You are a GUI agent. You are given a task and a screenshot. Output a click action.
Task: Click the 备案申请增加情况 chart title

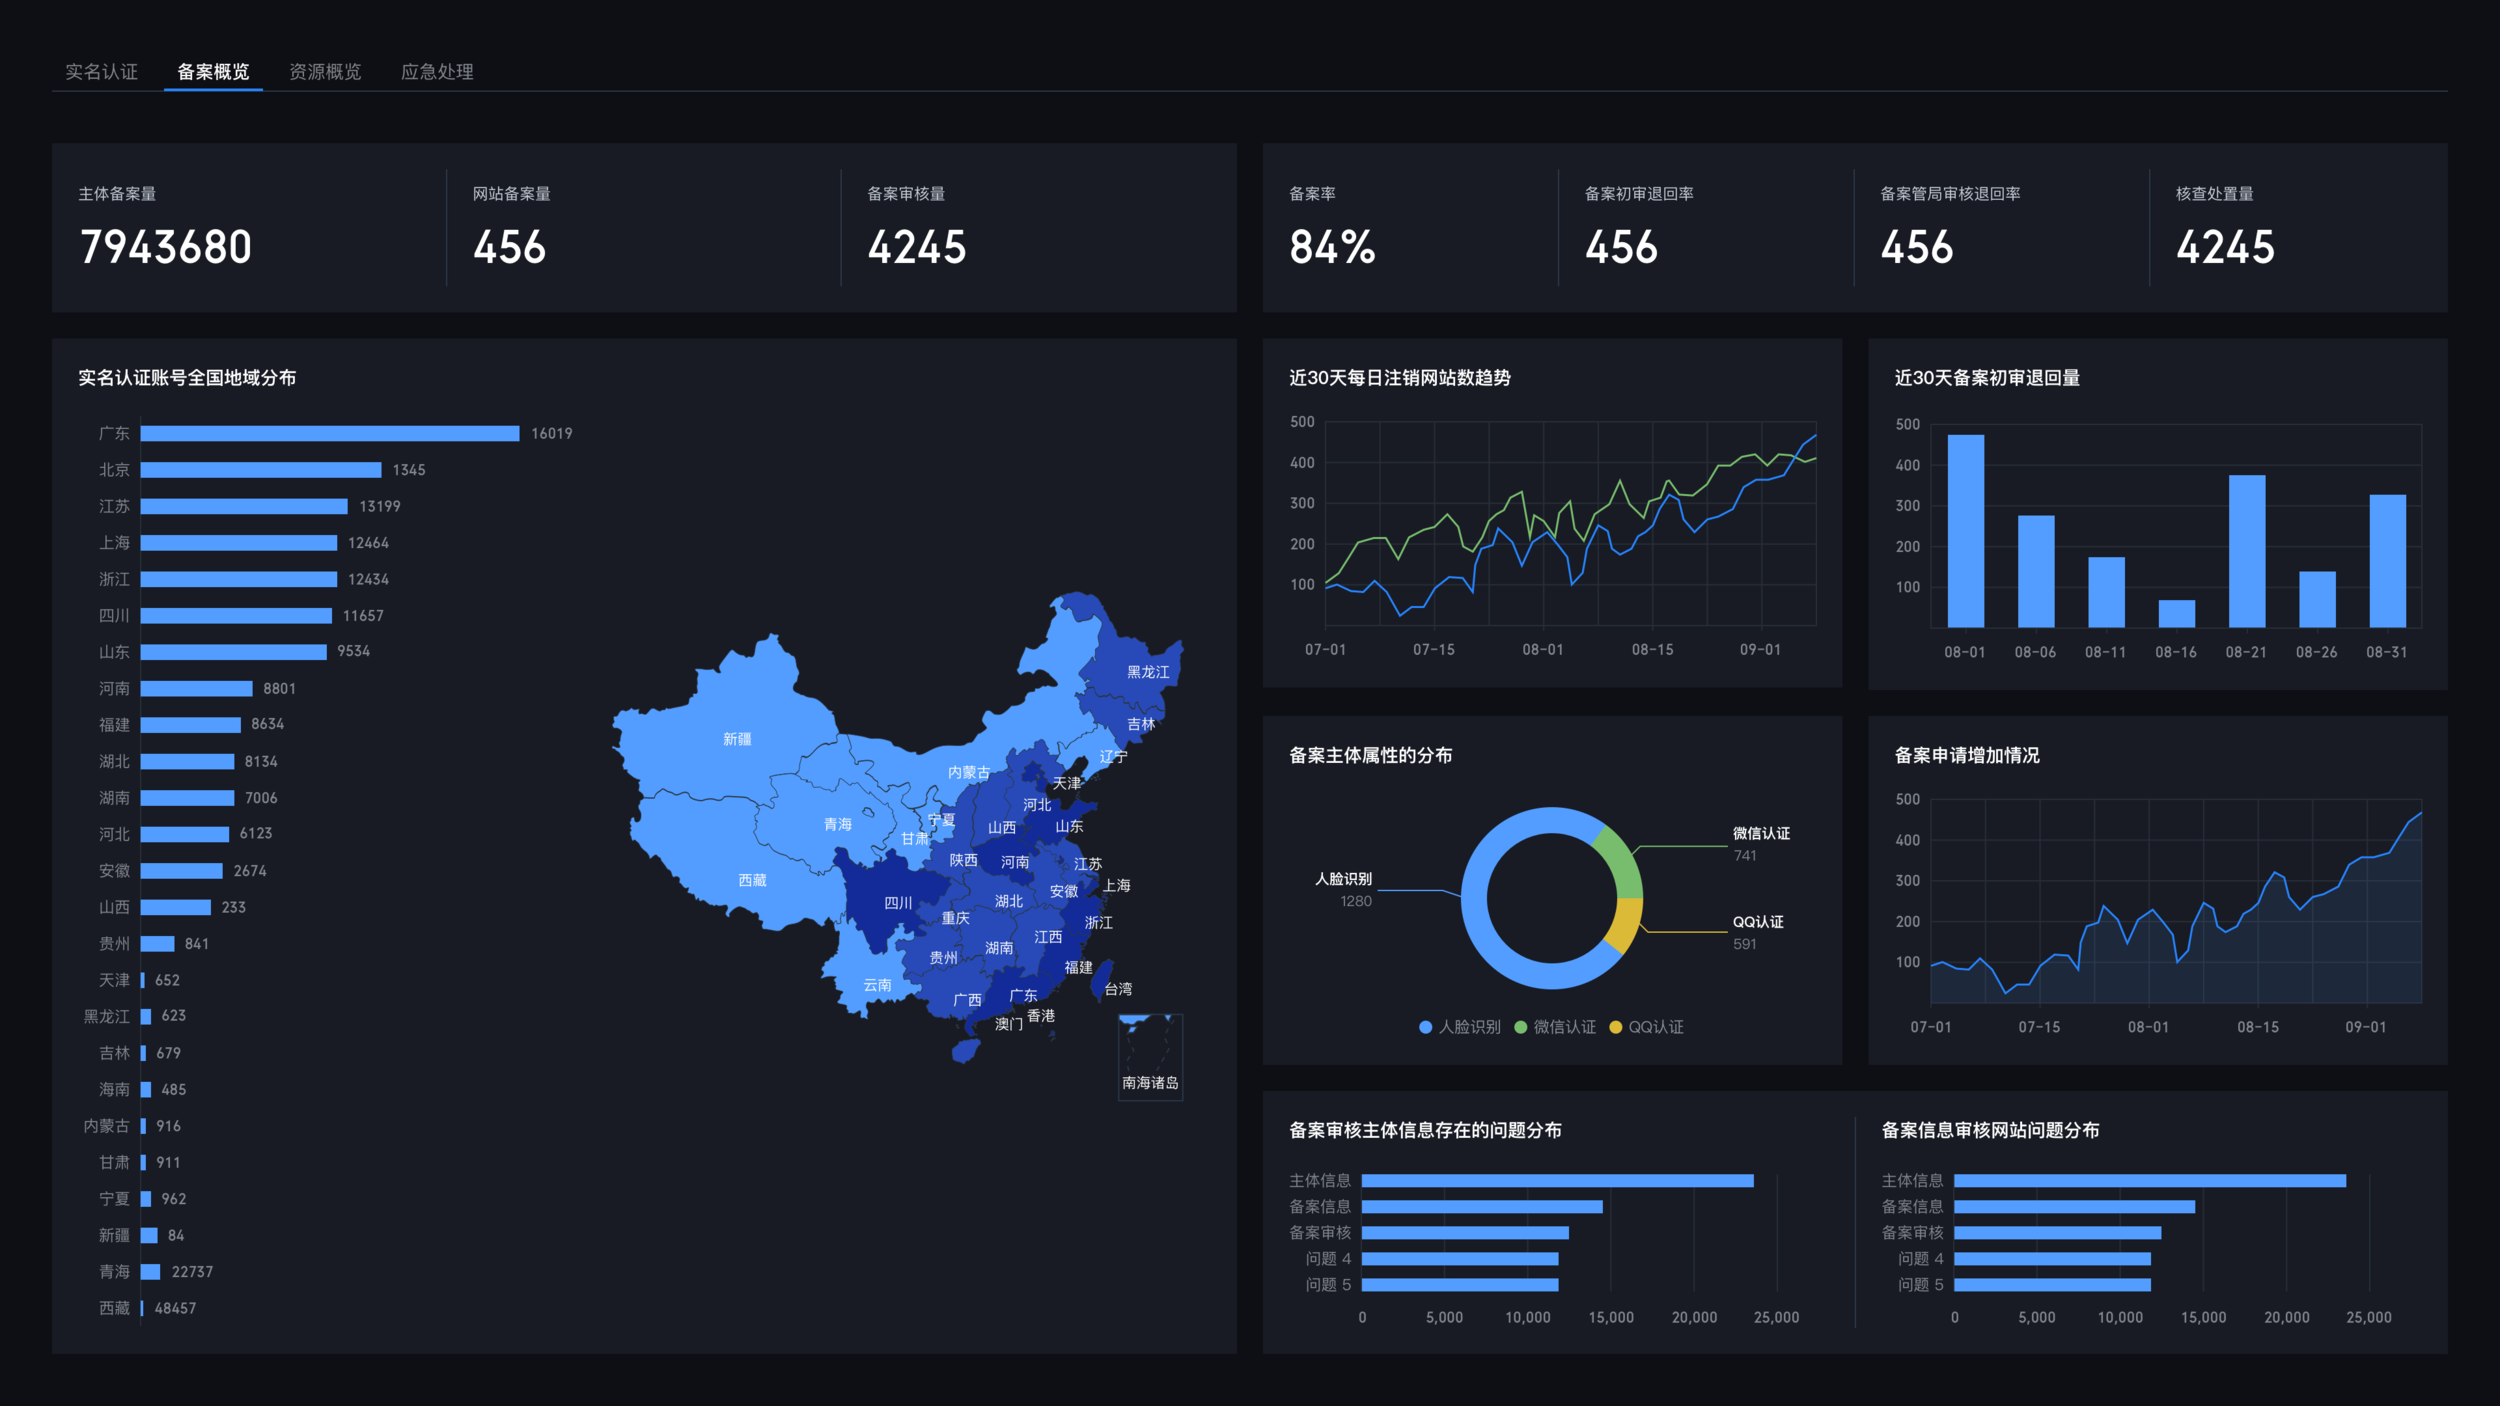pos(1967,755)
